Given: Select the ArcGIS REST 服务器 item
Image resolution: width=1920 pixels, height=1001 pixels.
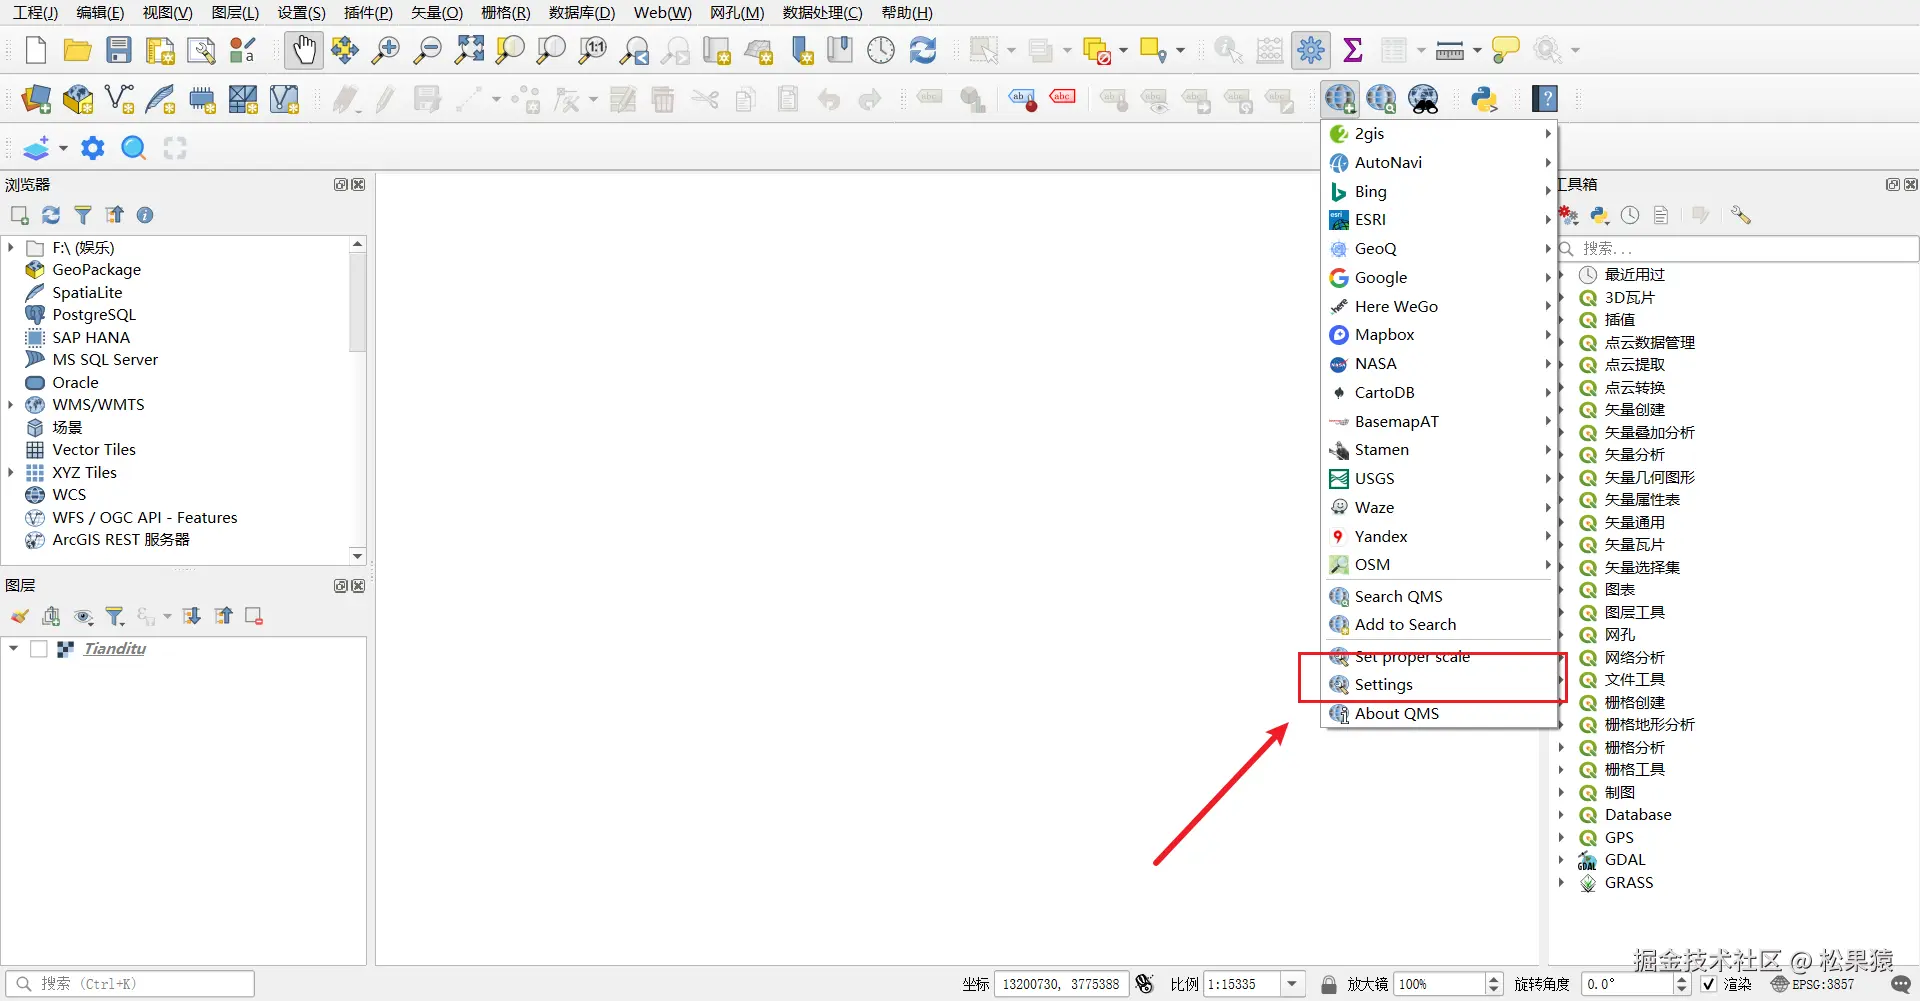Looking at the screenshot, I should pyautogui.click(x=121, y=540).
